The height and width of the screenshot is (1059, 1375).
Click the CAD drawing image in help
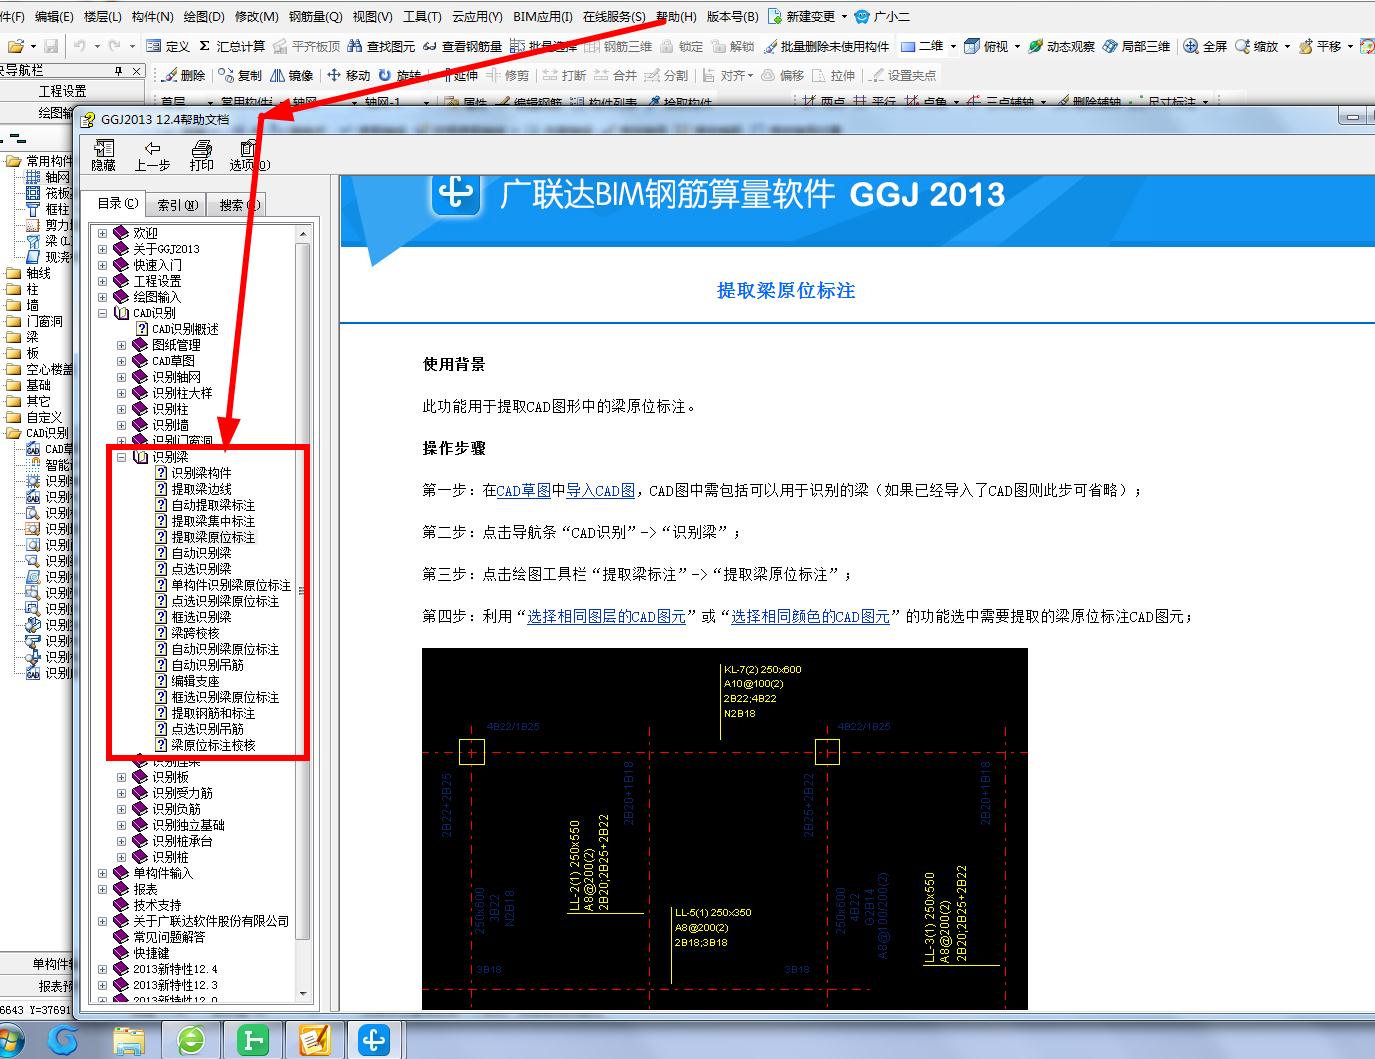click(x=725, y=828)
